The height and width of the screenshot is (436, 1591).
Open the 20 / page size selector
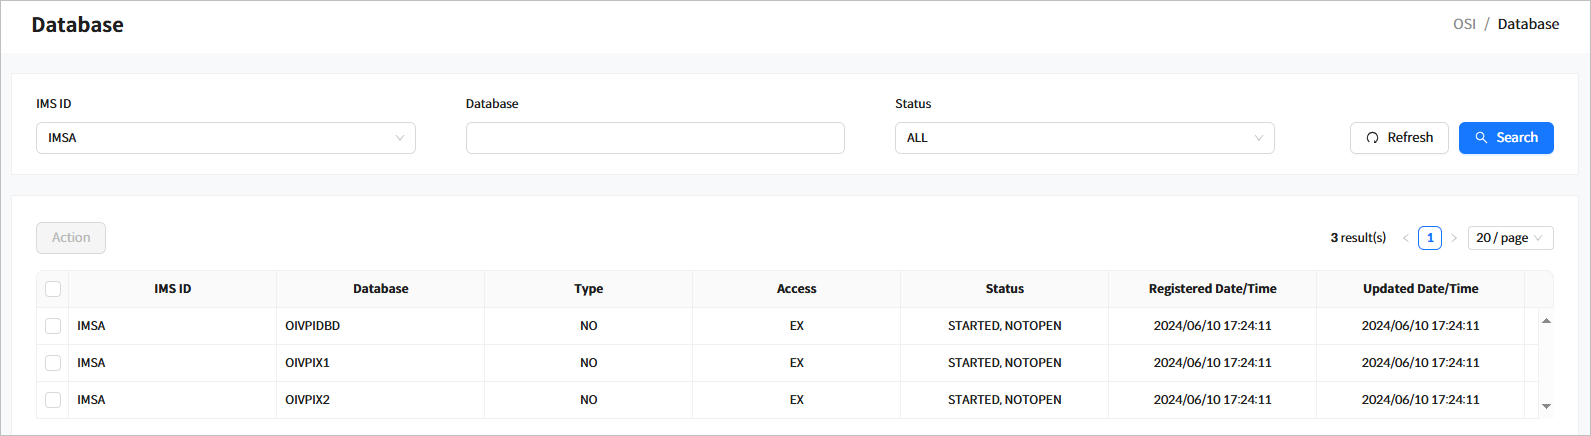pyautogui.click(x=1509, y=238)
